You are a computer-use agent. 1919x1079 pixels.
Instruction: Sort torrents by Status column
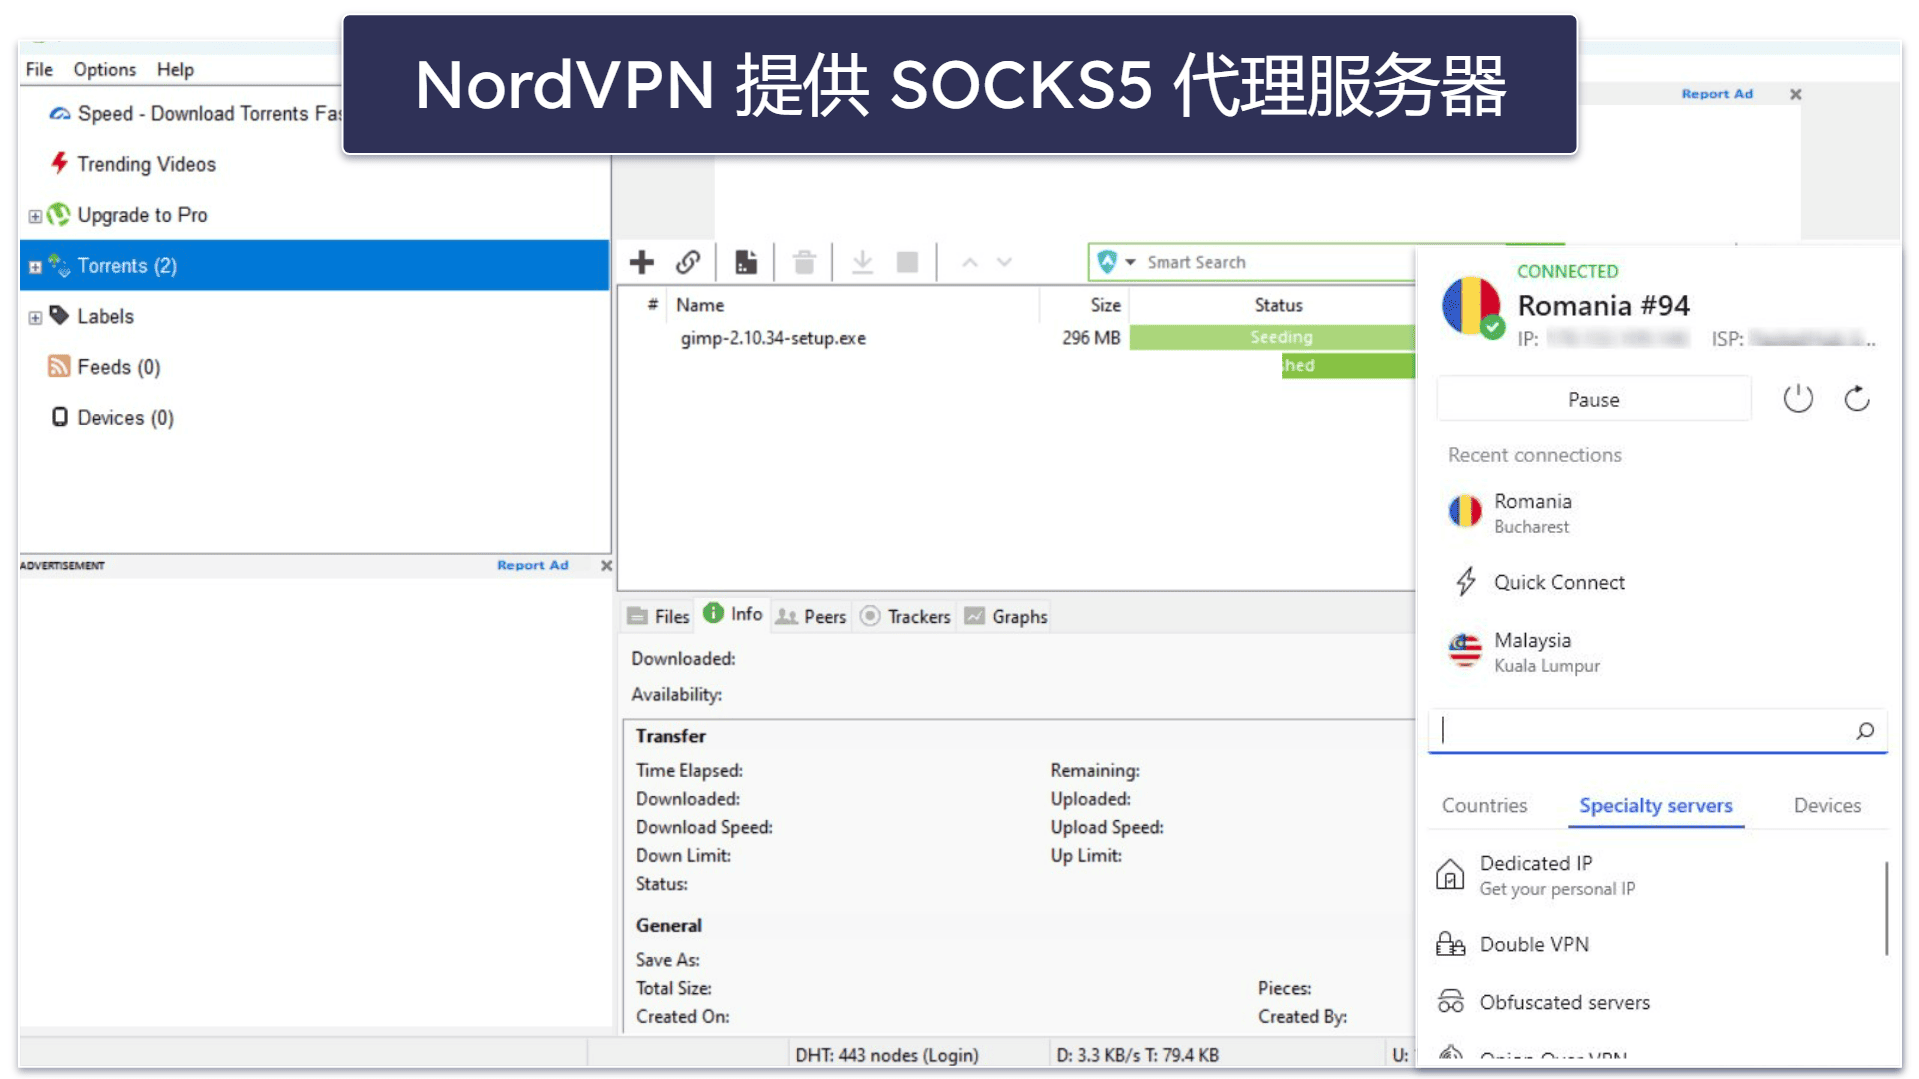(1277, 305)
